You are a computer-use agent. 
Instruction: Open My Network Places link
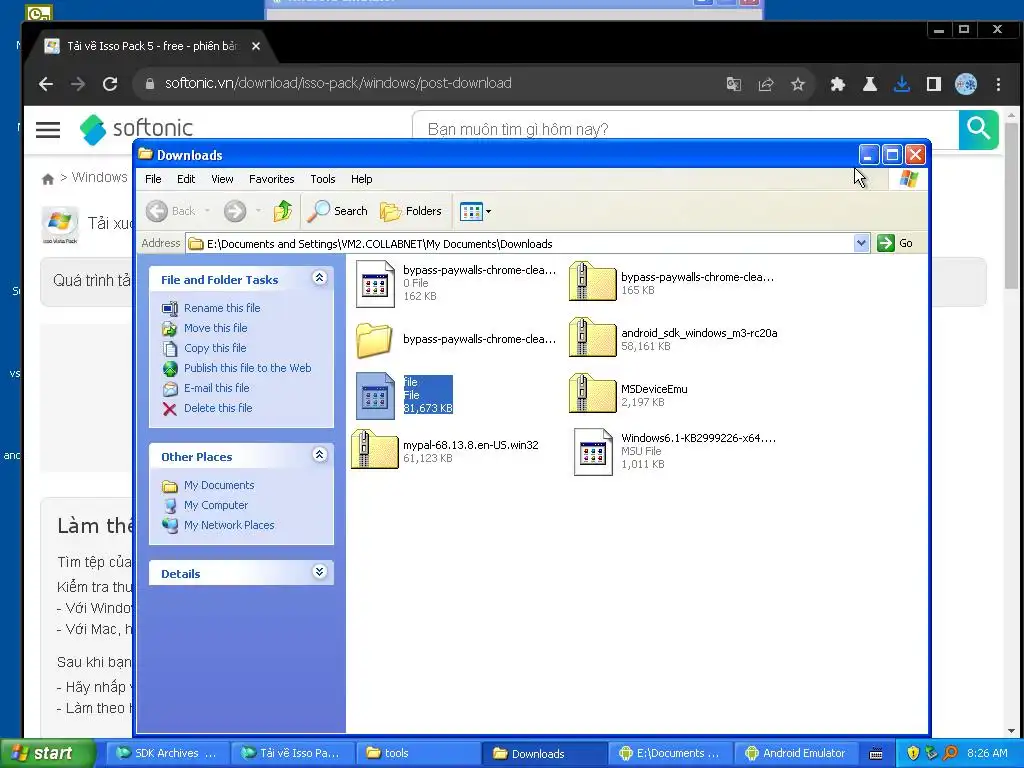229,525
